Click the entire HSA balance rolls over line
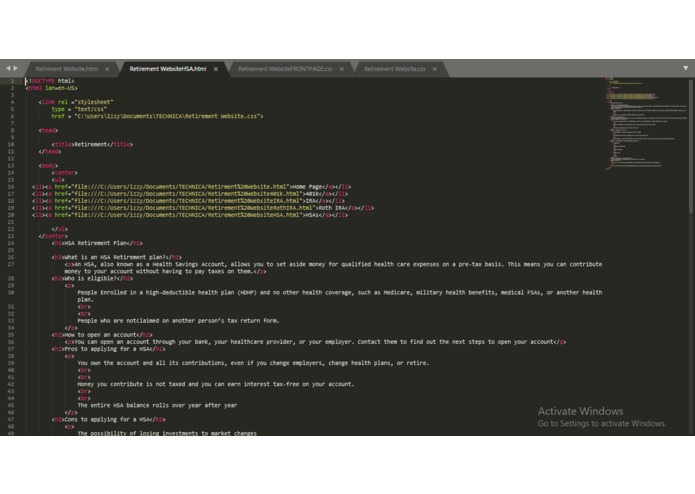Screen dimensions: 695x494 pyautogui.click(x=157, y=406)
